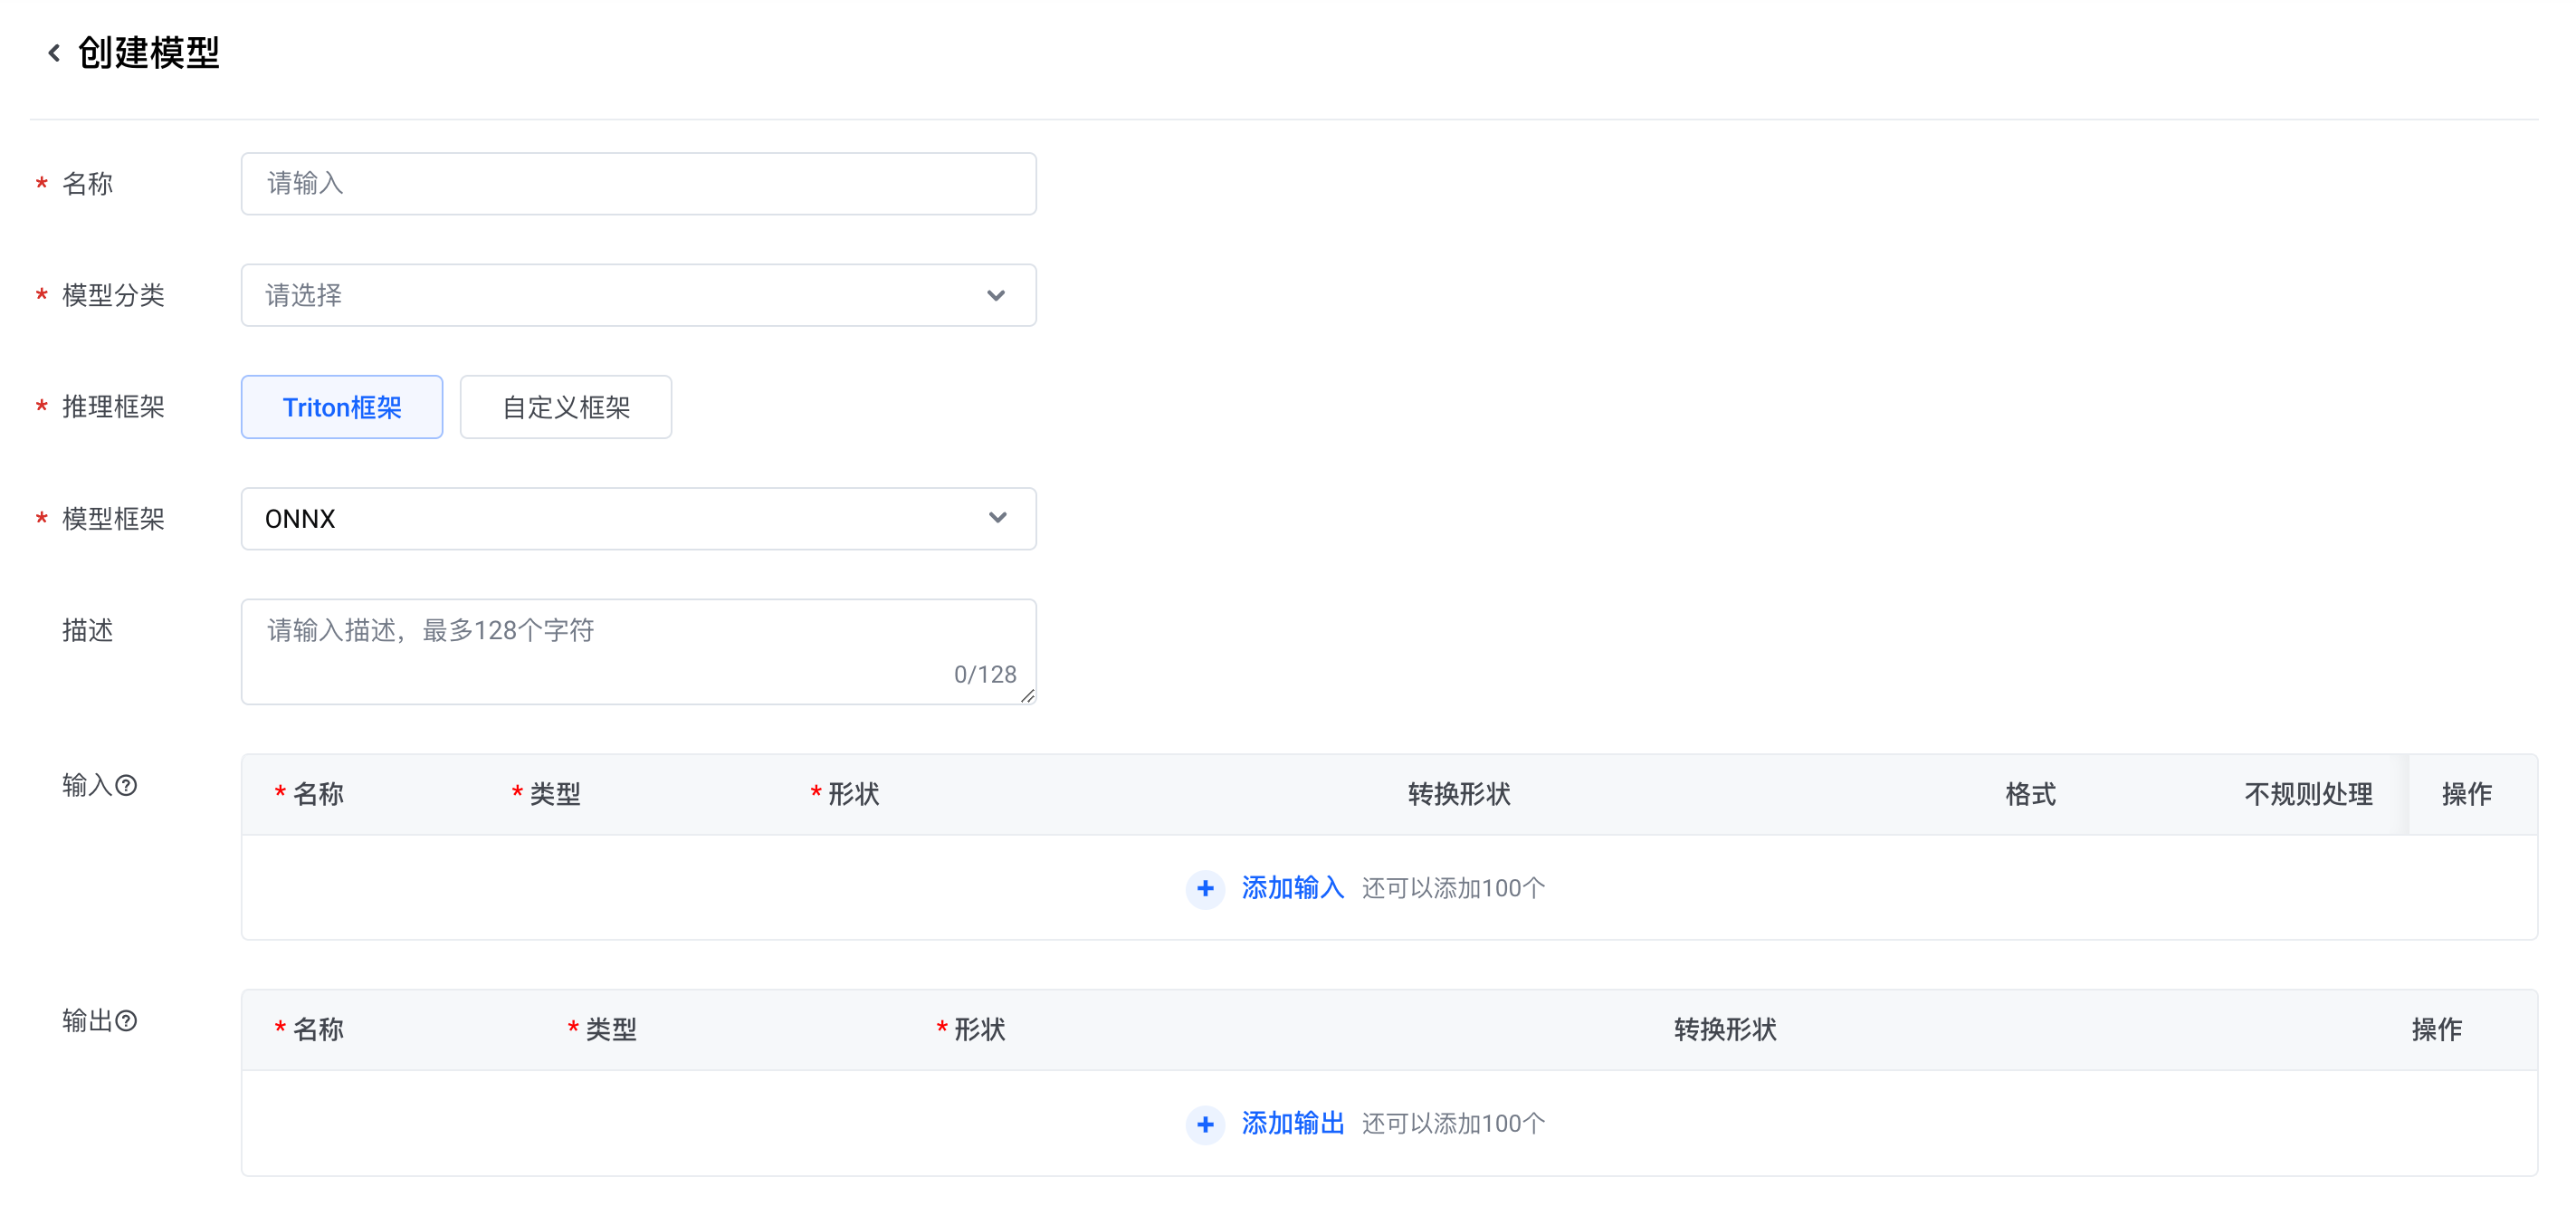Click the 0/128 character counter
The width and height of the screenshot is (2576, 1206).
[x=985, y=675]
